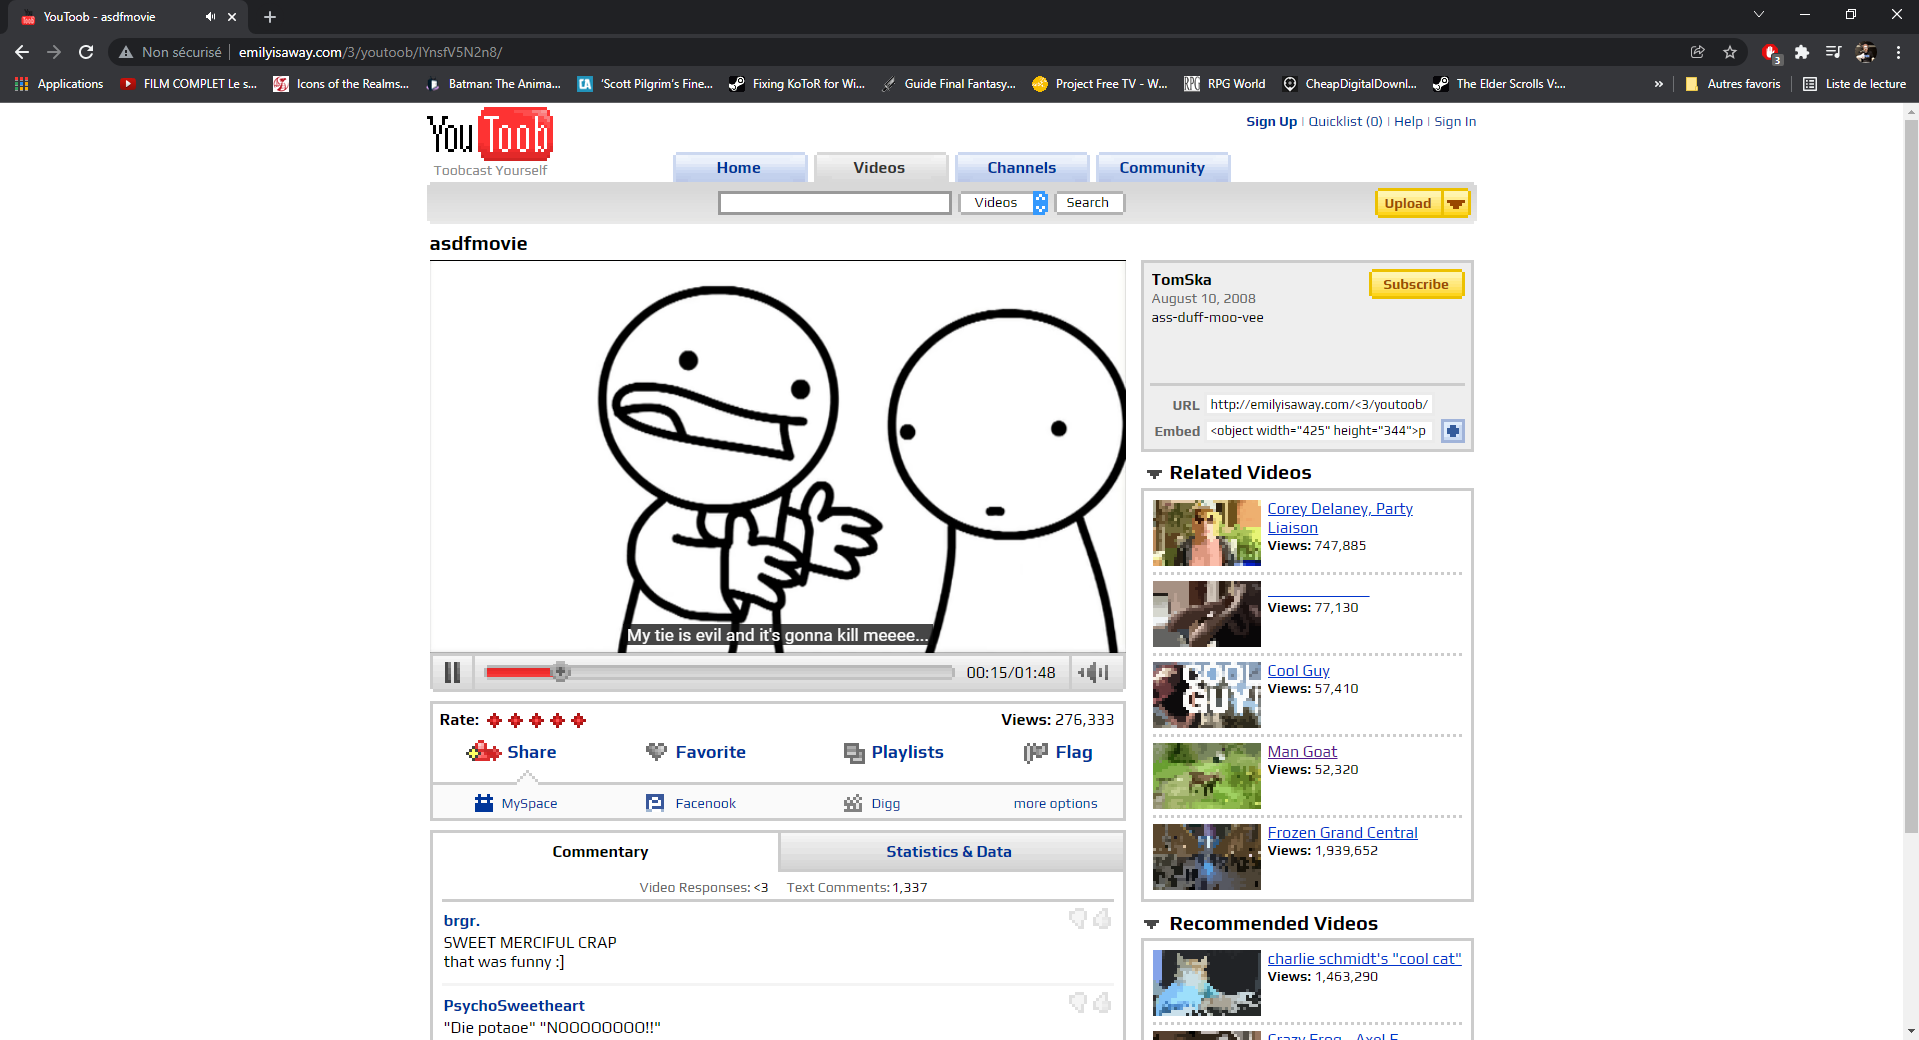Add video to Favorites via heart
The height and width of the screenshot is (1040, 1919).
[656, 752]
